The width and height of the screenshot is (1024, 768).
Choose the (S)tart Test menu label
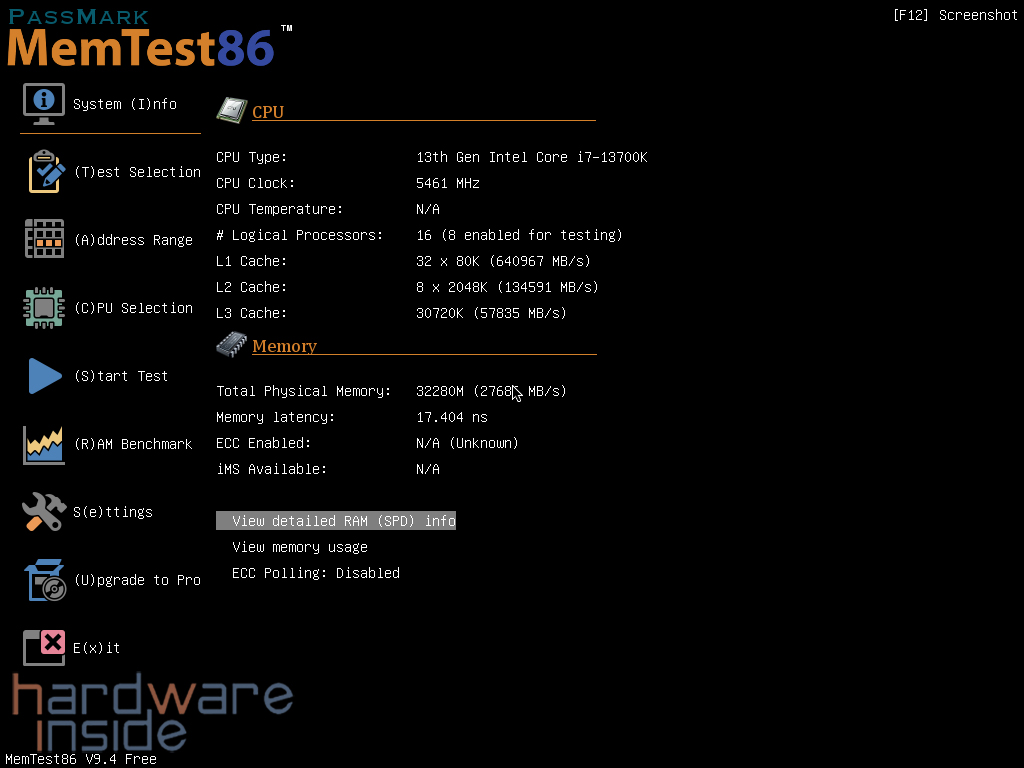click(121, 376)
